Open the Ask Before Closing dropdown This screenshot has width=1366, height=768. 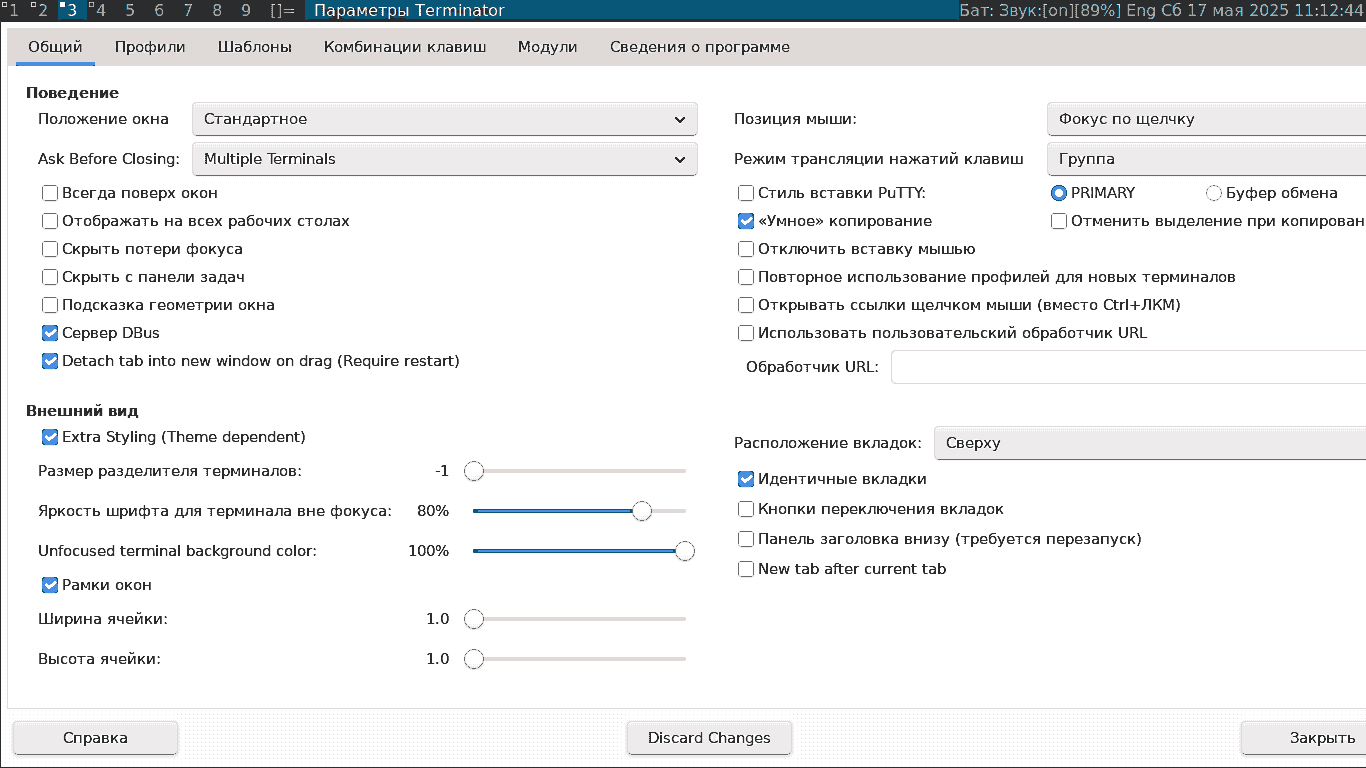click(444, 159)
